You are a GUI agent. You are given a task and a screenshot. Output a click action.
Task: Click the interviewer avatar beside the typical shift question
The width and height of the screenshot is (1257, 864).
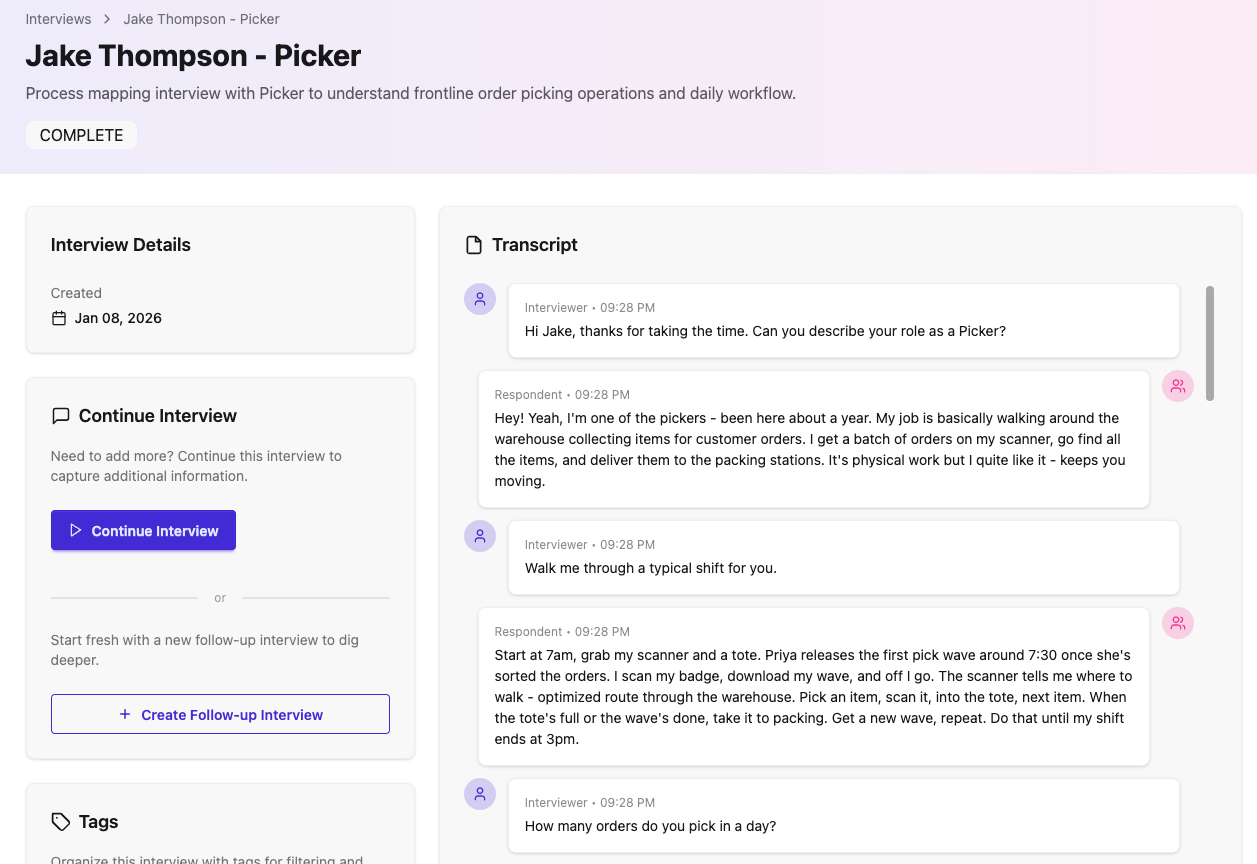tap(480, 536)
